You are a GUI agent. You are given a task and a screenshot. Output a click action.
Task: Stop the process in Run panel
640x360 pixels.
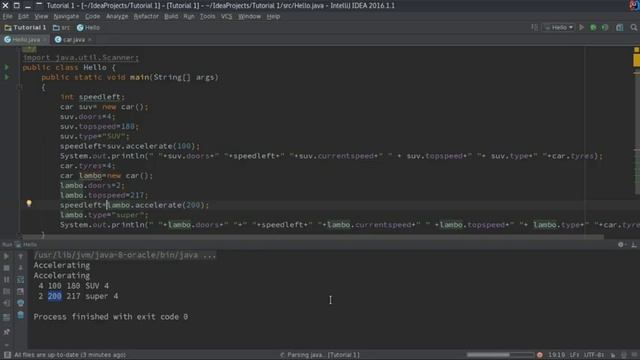7,268
